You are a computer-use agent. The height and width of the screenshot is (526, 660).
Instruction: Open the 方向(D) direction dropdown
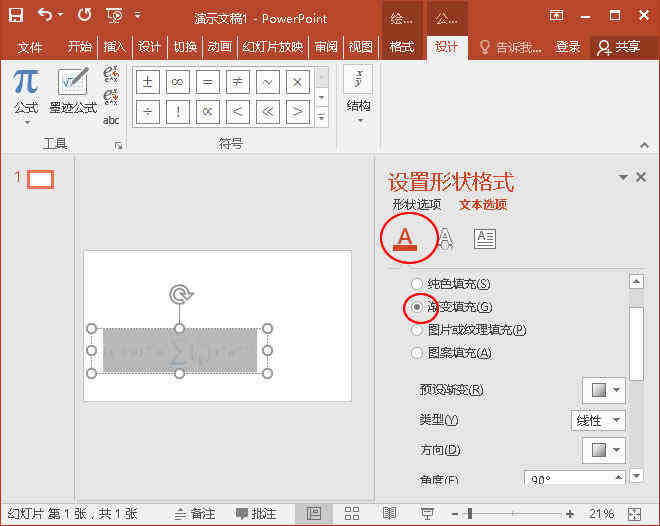coord(604,450)
